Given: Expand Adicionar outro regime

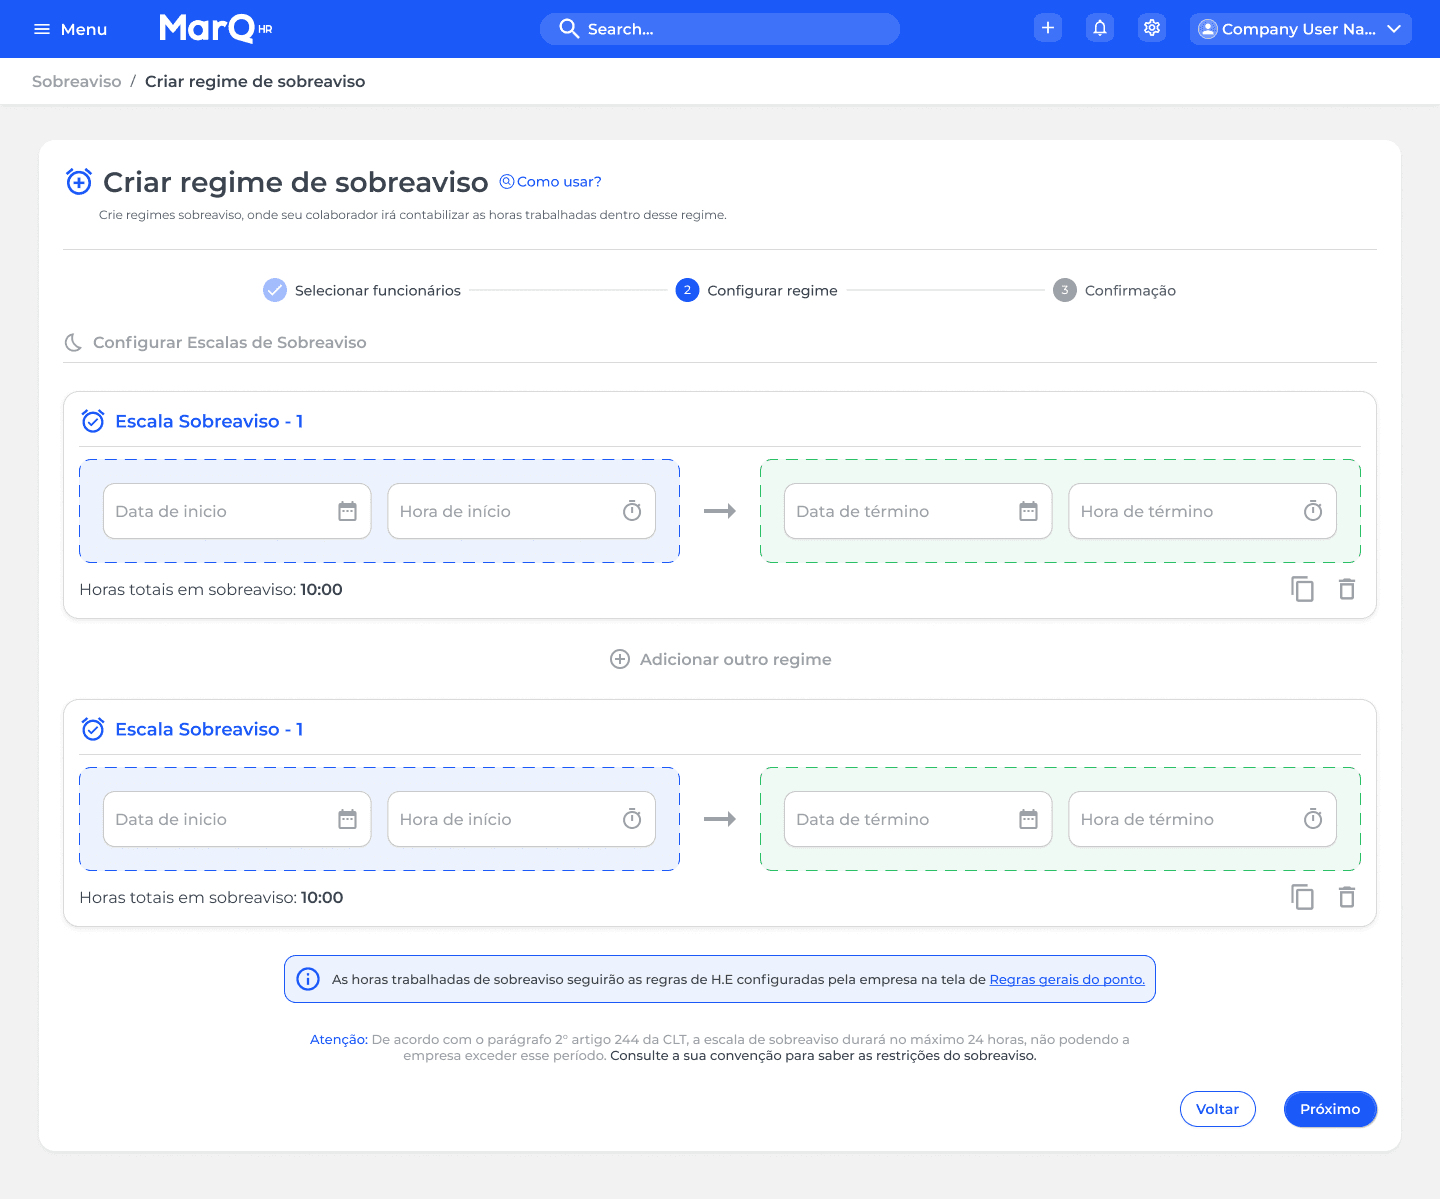Looking at the screenshot, I should (720, 659).
